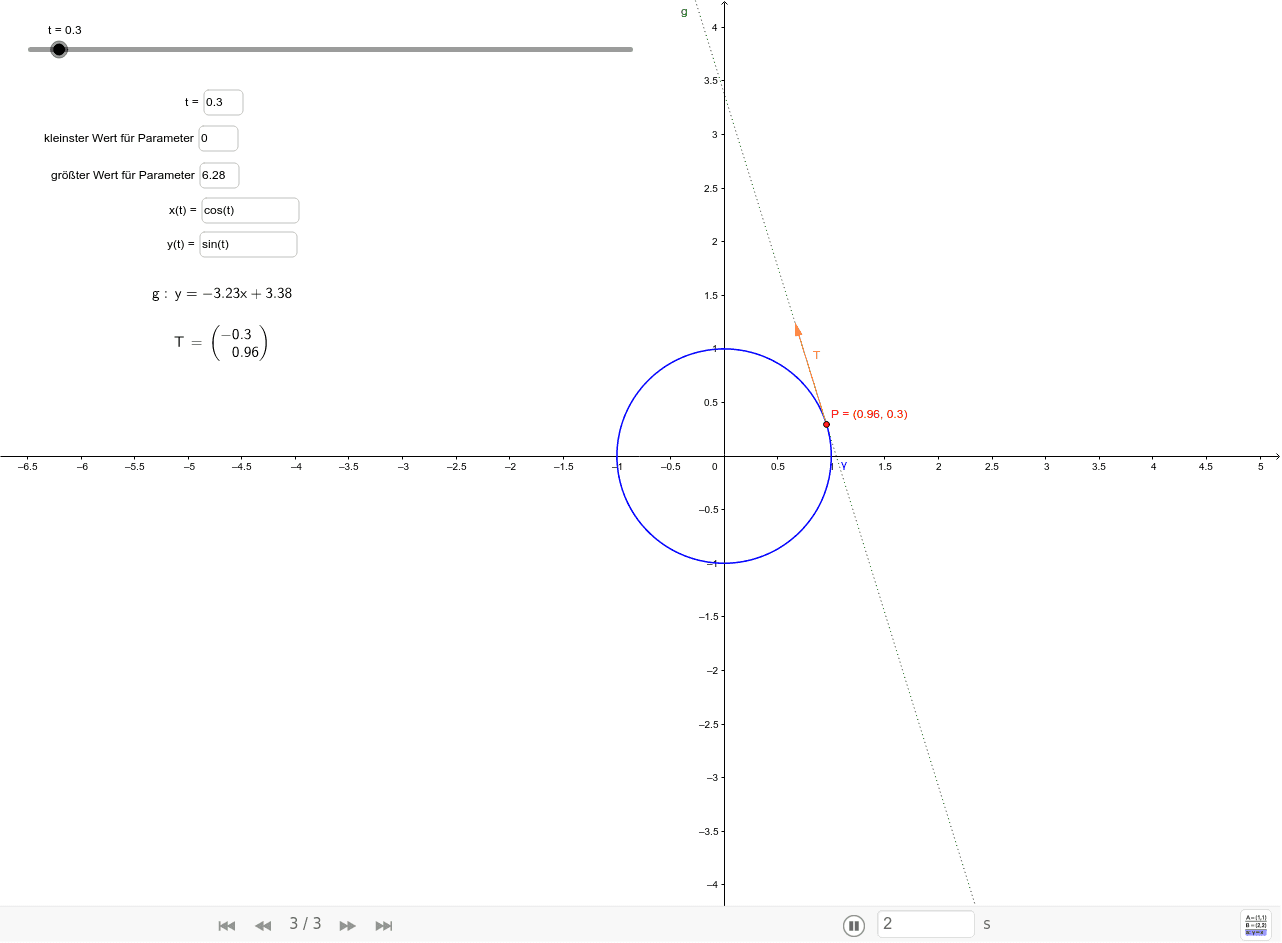The image size is (1282, 943).
Task: Jump to first construction step
Action: click(x=227, y=926)
